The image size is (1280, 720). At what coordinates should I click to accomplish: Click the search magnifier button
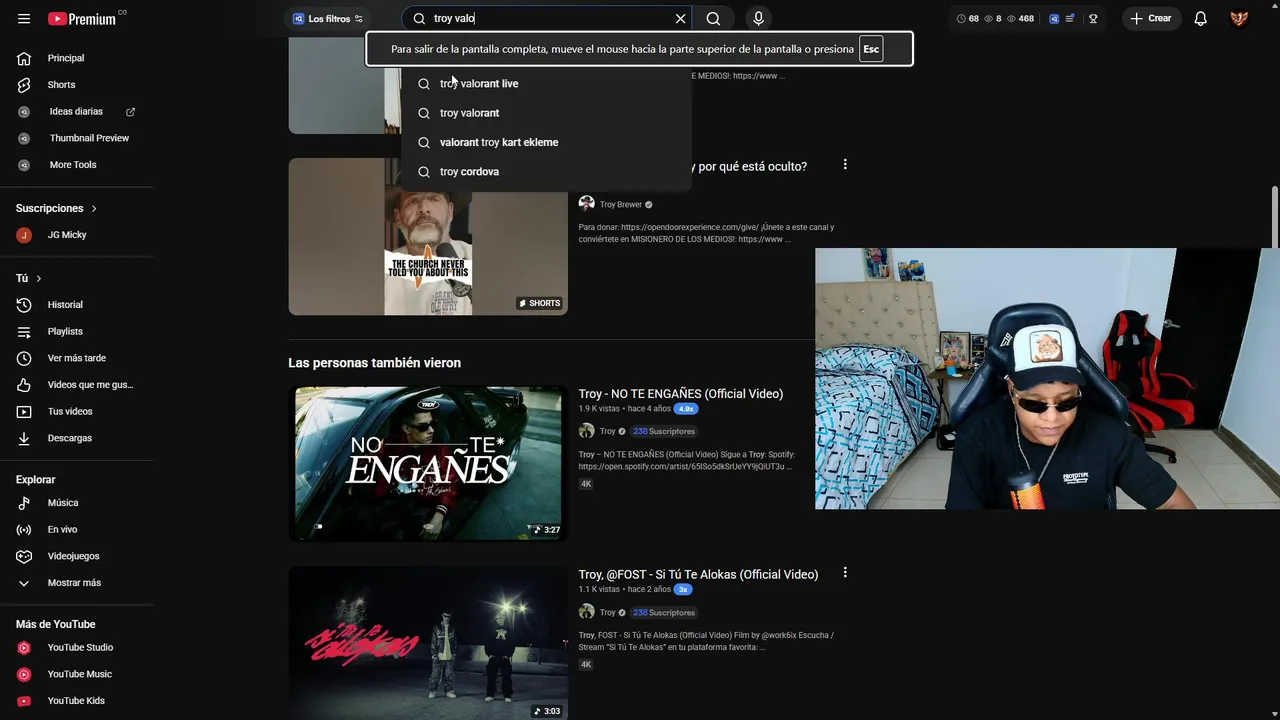tap(713, 18)
